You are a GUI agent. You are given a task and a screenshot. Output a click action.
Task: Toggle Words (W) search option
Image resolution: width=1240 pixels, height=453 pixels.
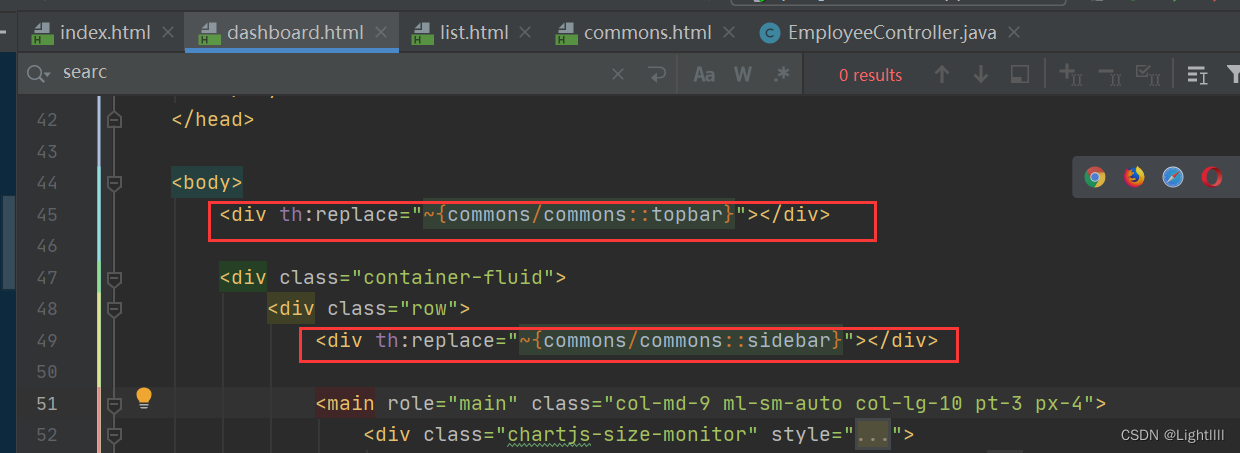(743, 74)
